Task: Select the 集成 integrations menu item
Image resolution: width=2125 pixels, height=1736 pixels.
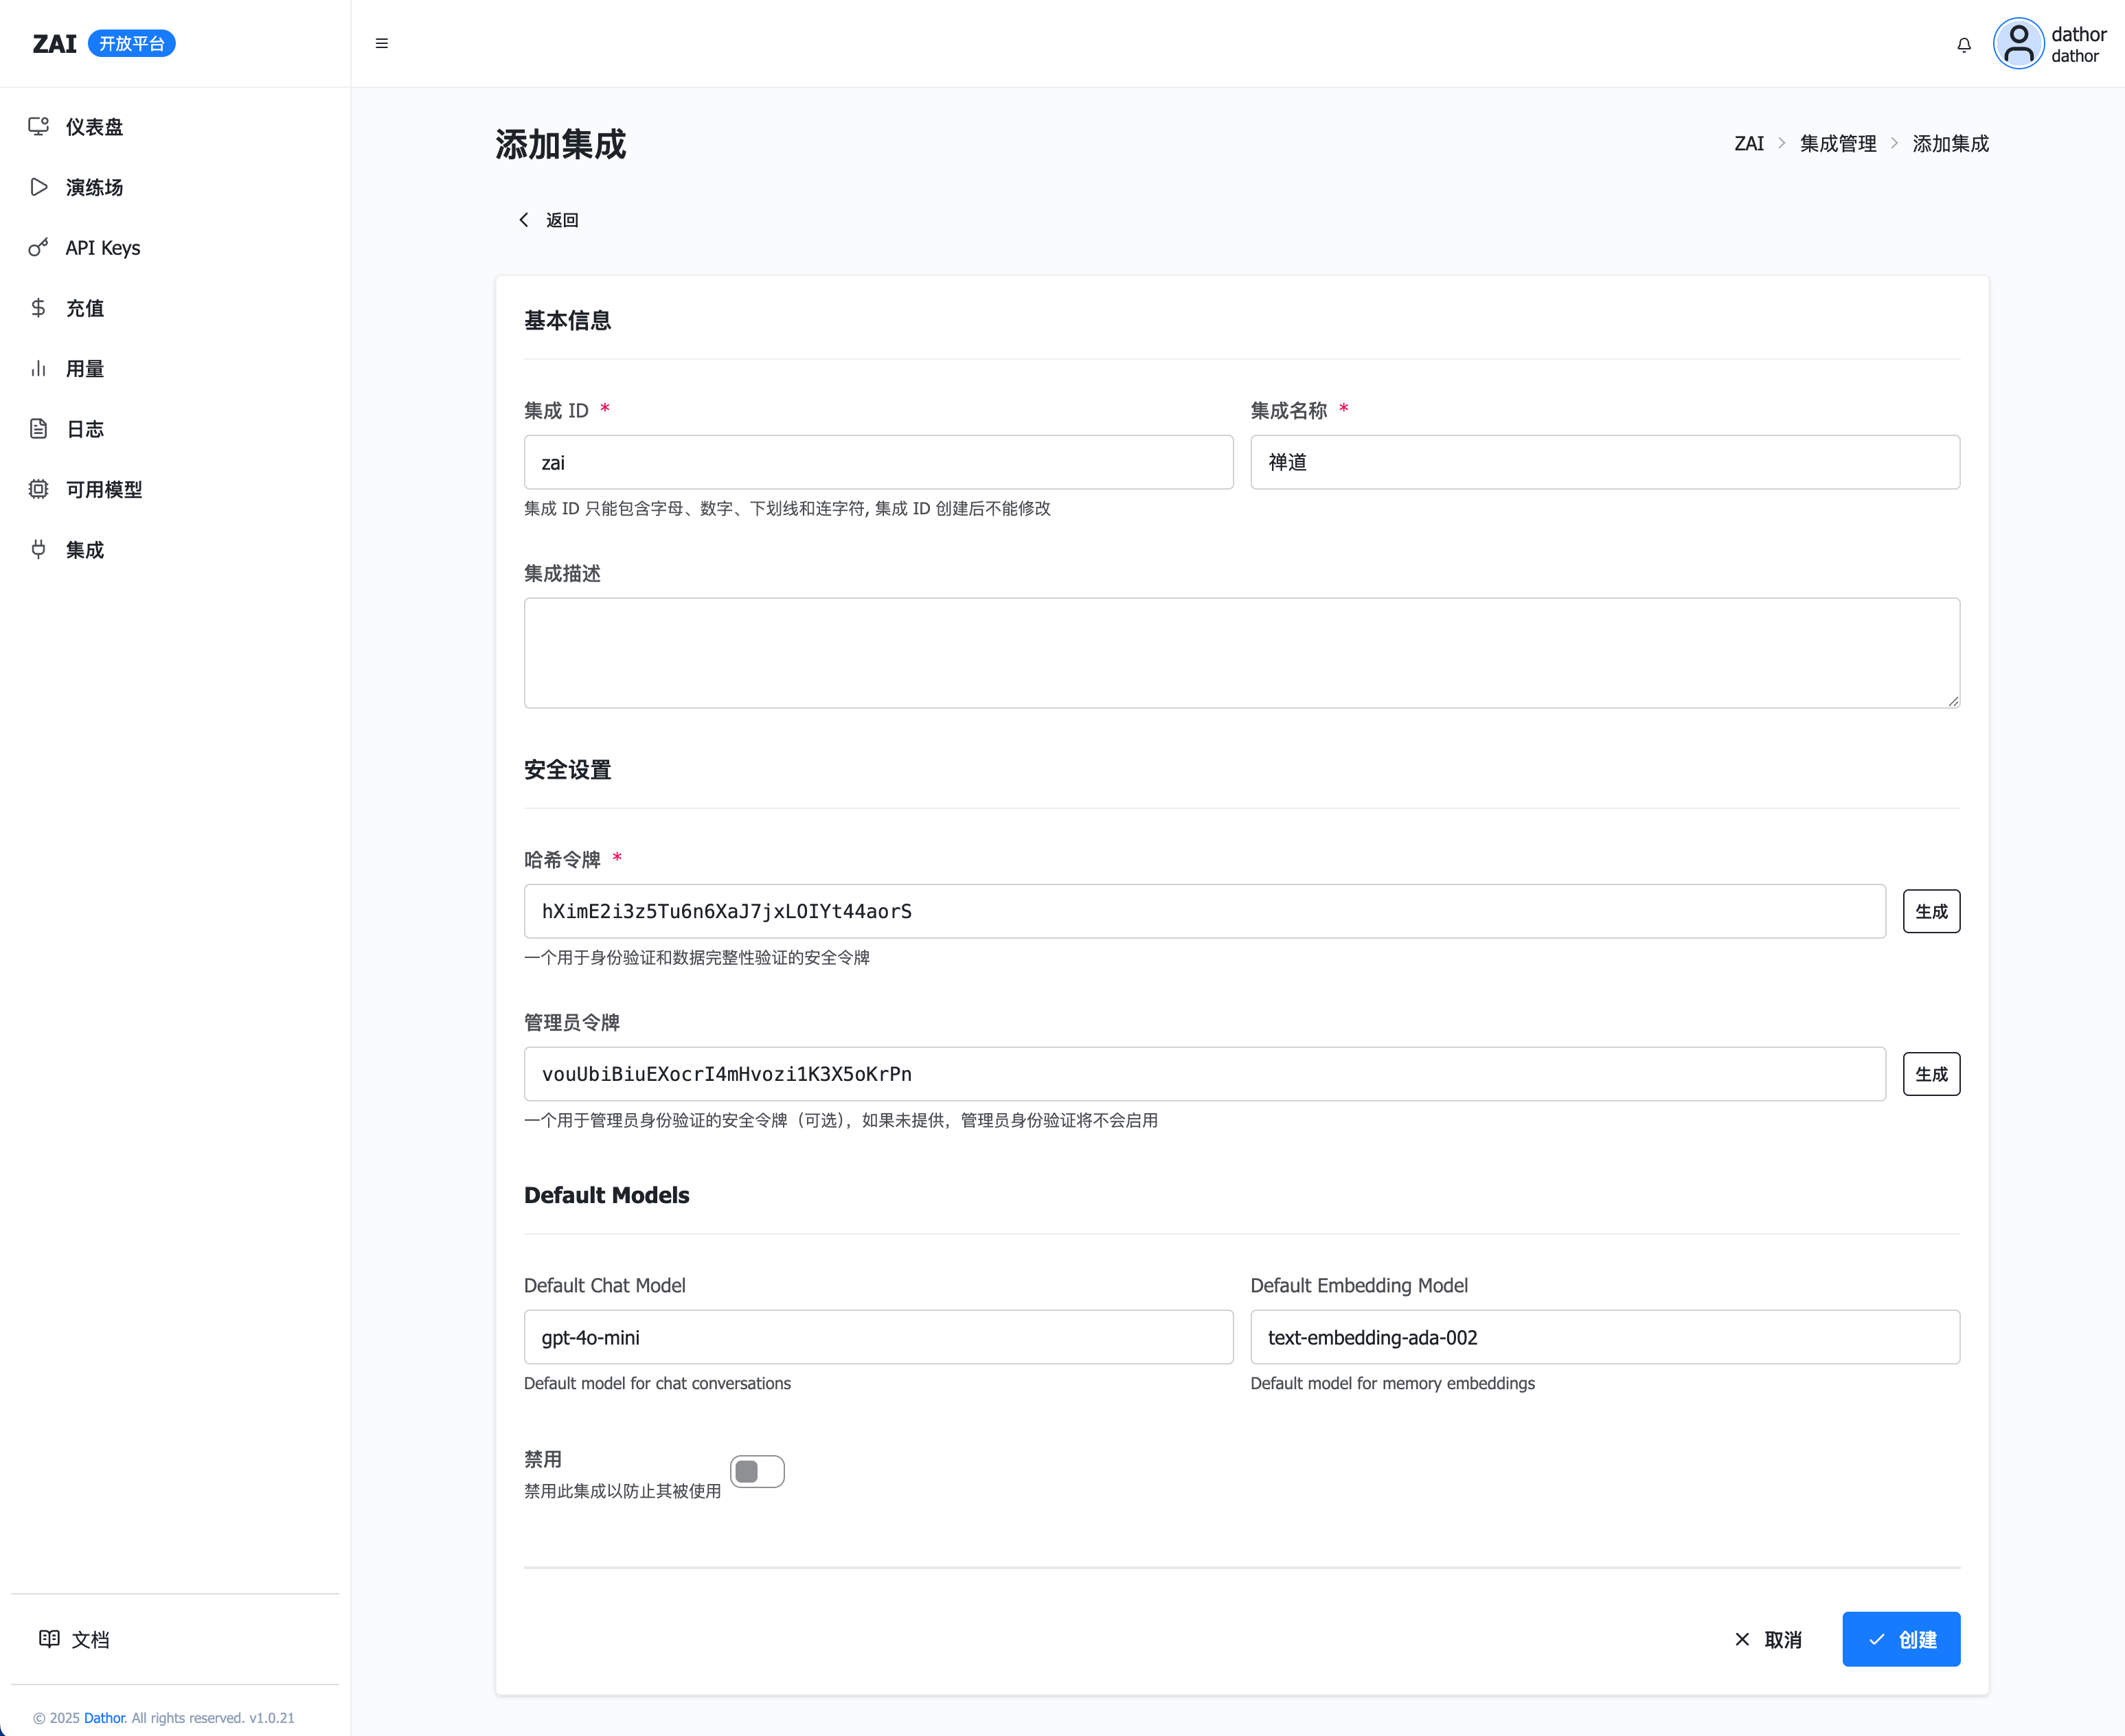Action: 85,550
